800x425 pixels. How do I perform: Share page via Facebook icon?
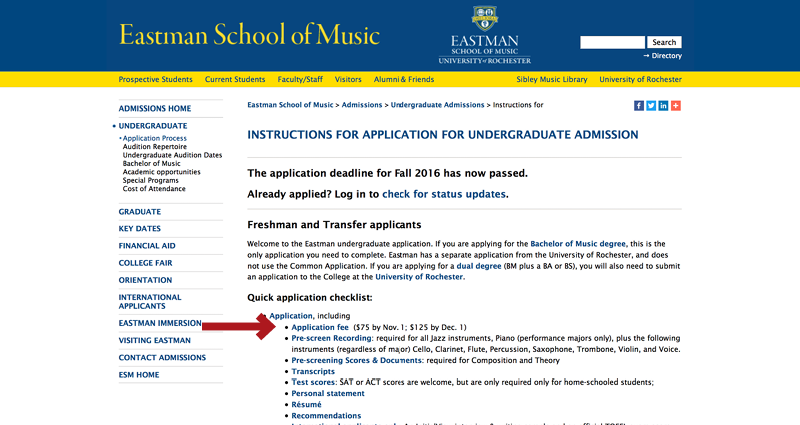(639, 106)
